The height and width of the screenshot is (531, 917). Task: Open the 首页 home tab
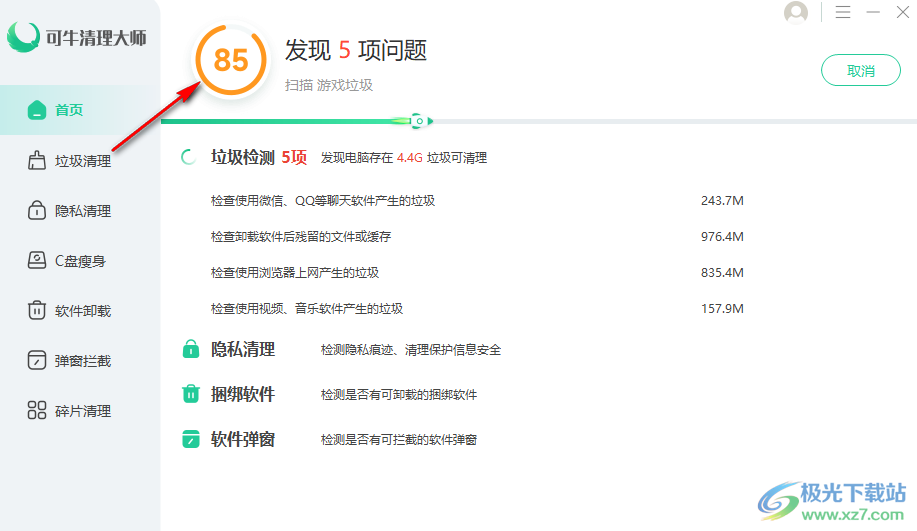click(68, 110)
